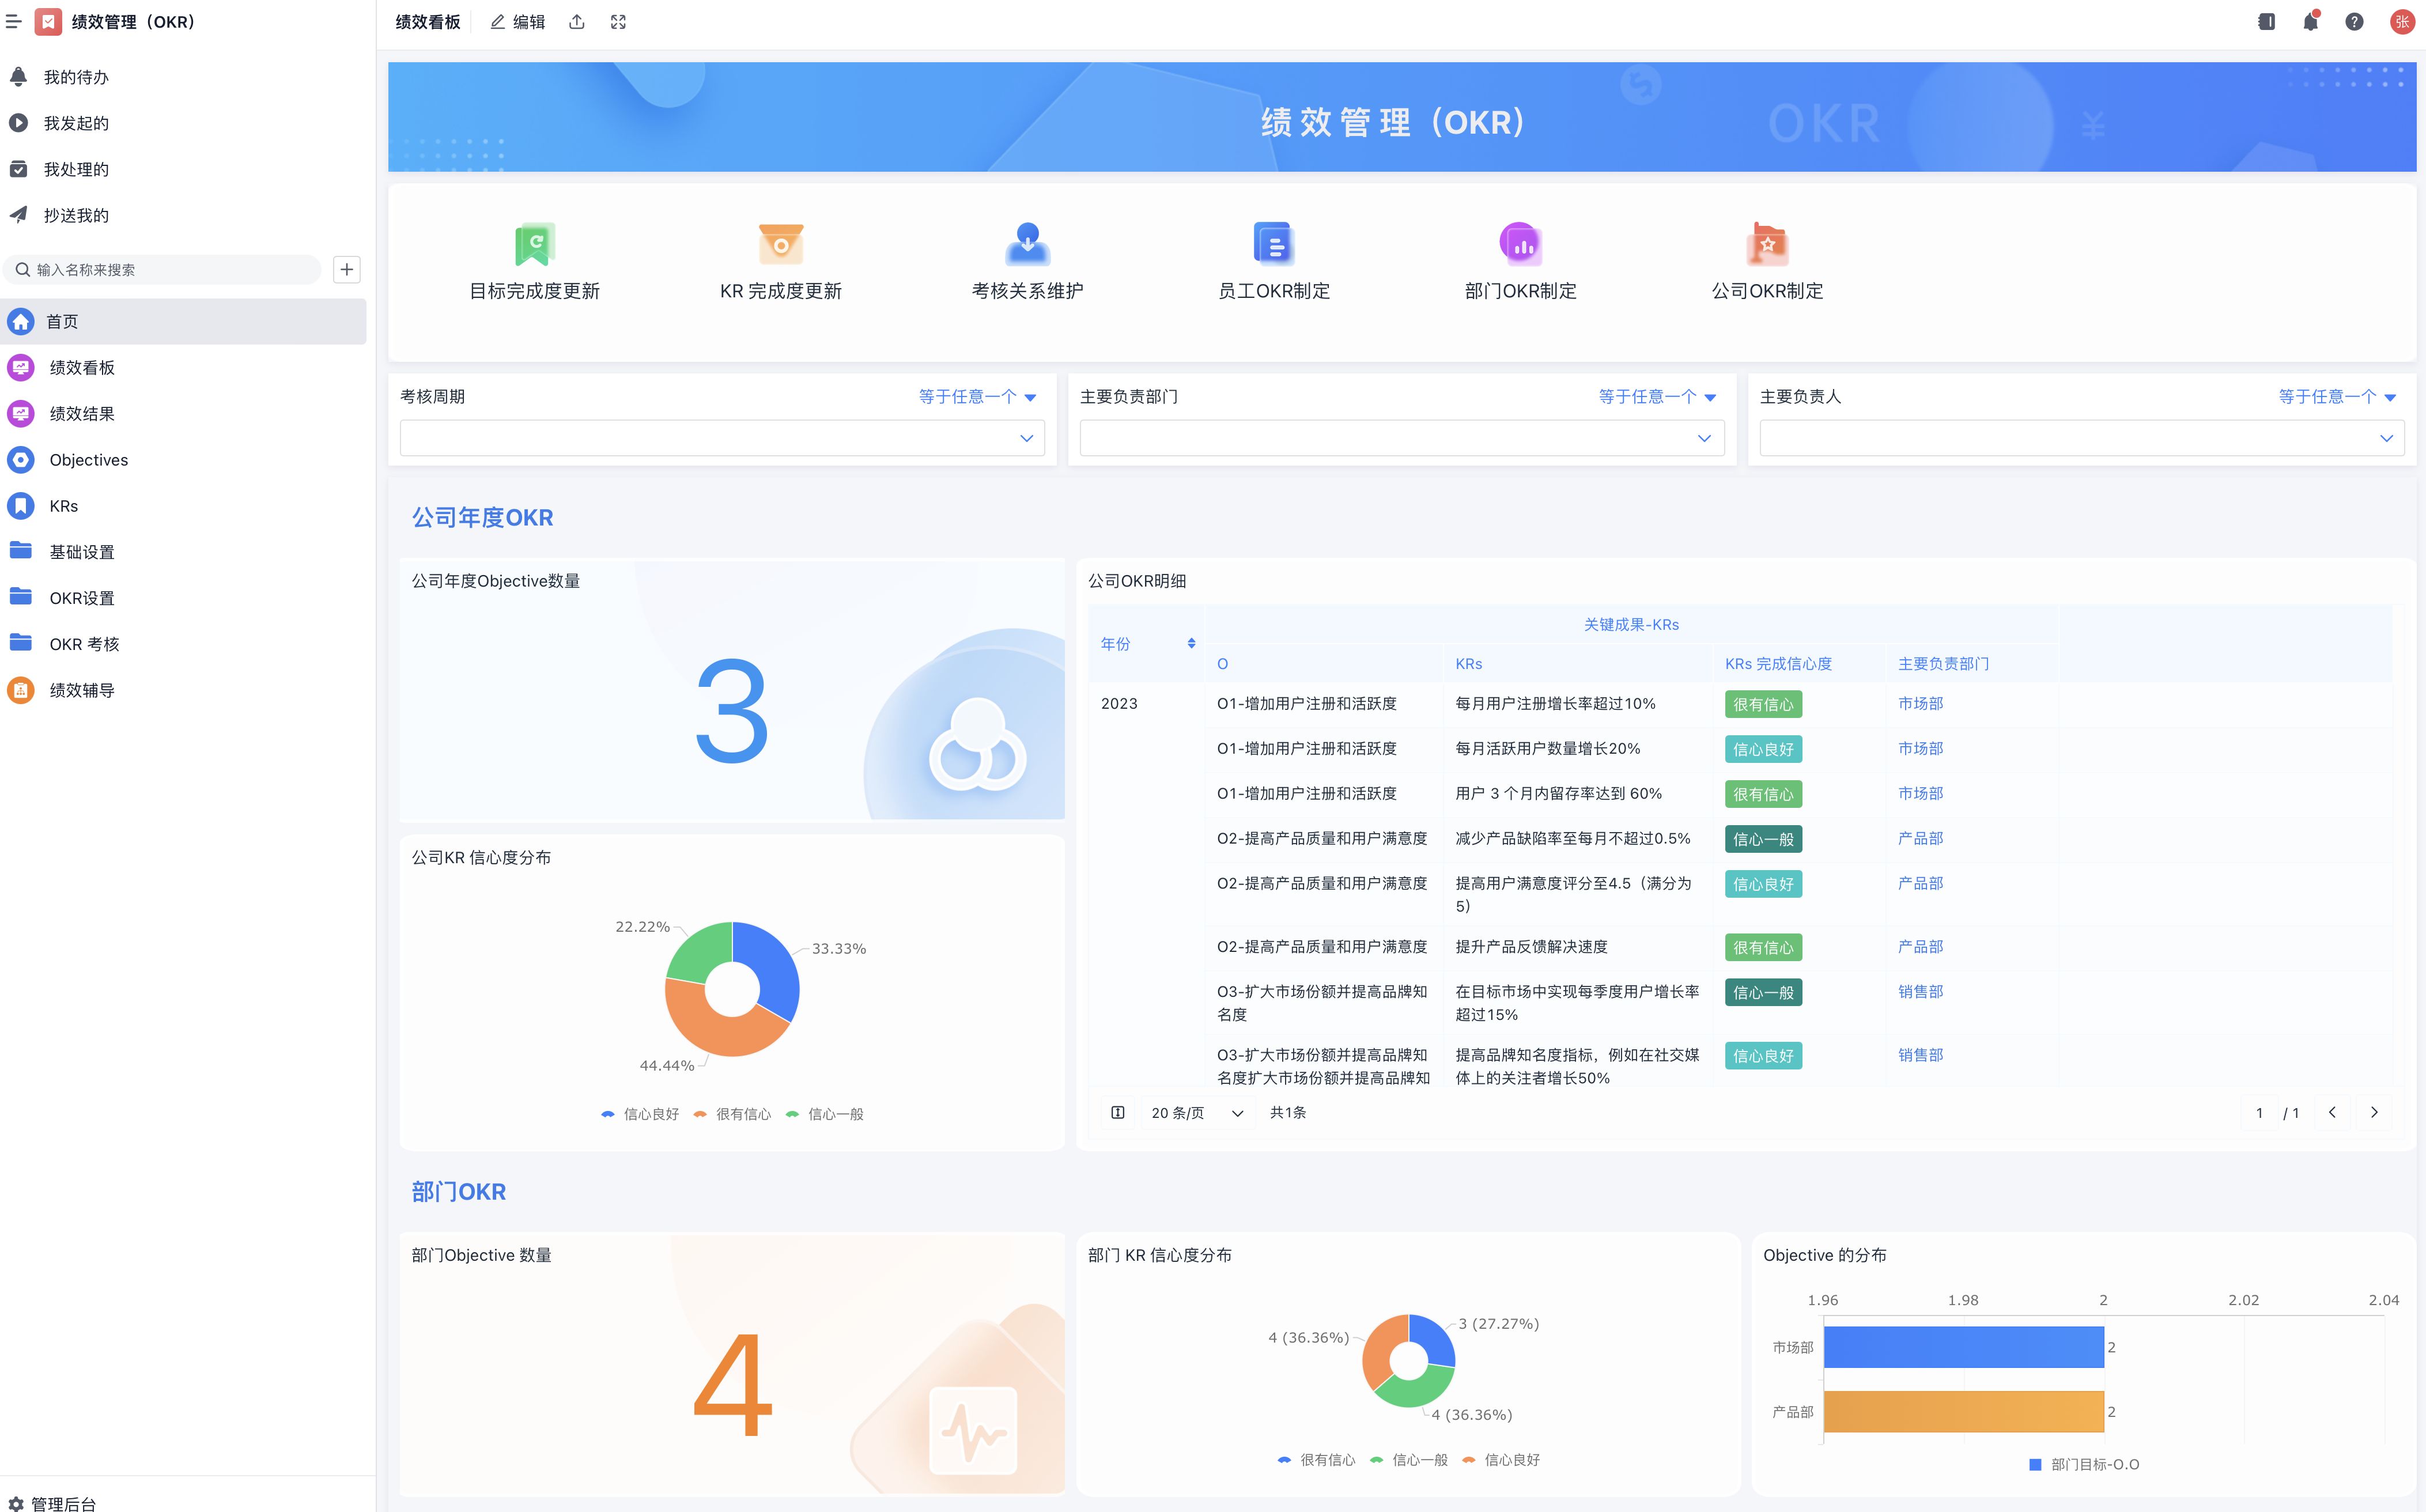The width and height of the screenshot is (2426, 1512).
Task: Open 绩效看板 in the sidebar
Action: 82,368
